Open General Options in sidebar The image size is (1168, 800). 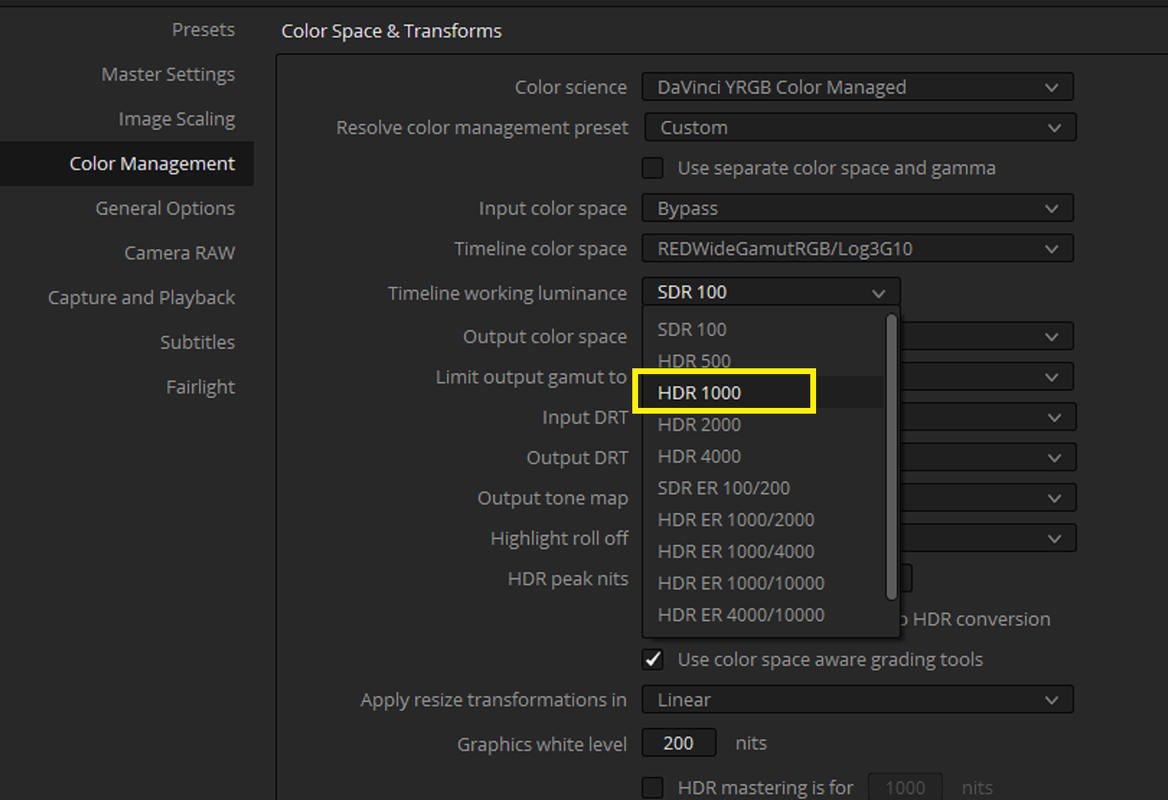(165, 209)
